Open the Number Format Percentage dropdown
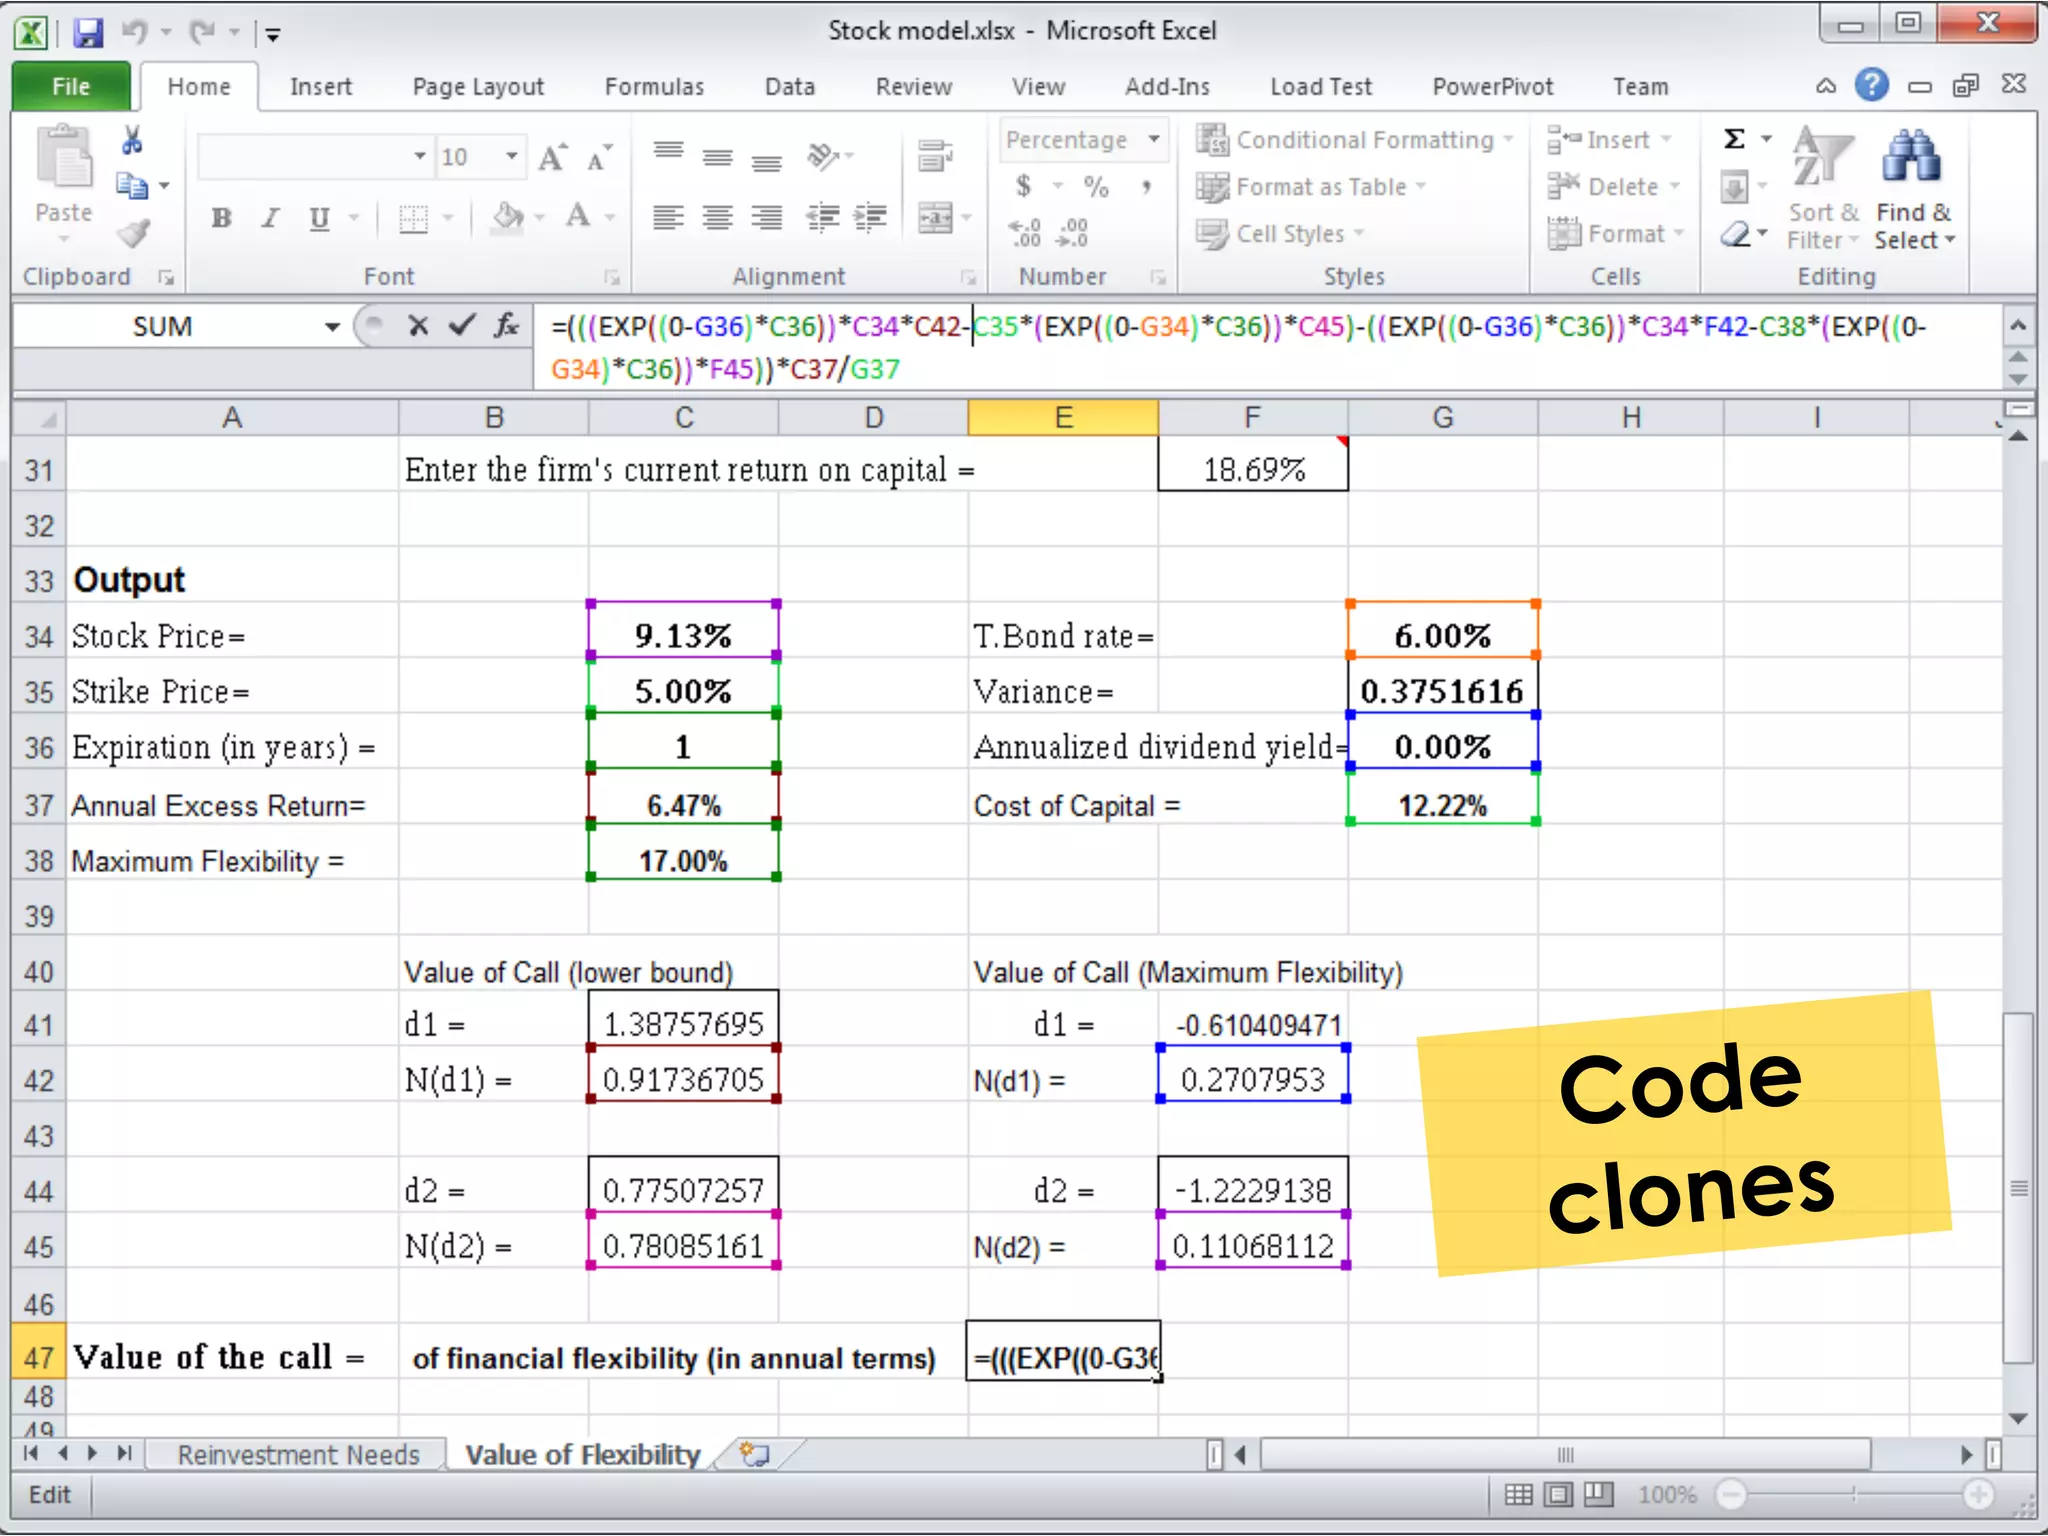Viewport: 2048px width, 1536px height. click(1154, 139)
